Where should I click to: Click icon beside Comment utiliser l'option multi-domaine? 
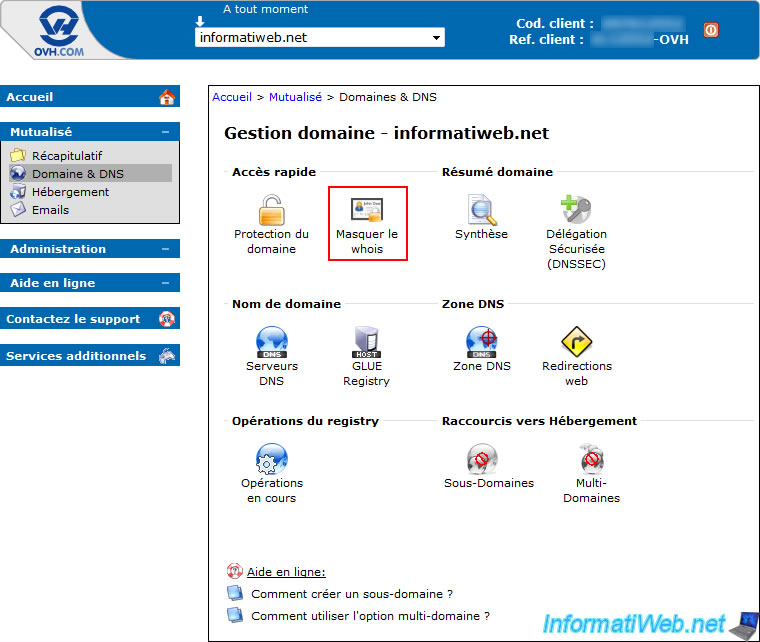tap(235, 615)
